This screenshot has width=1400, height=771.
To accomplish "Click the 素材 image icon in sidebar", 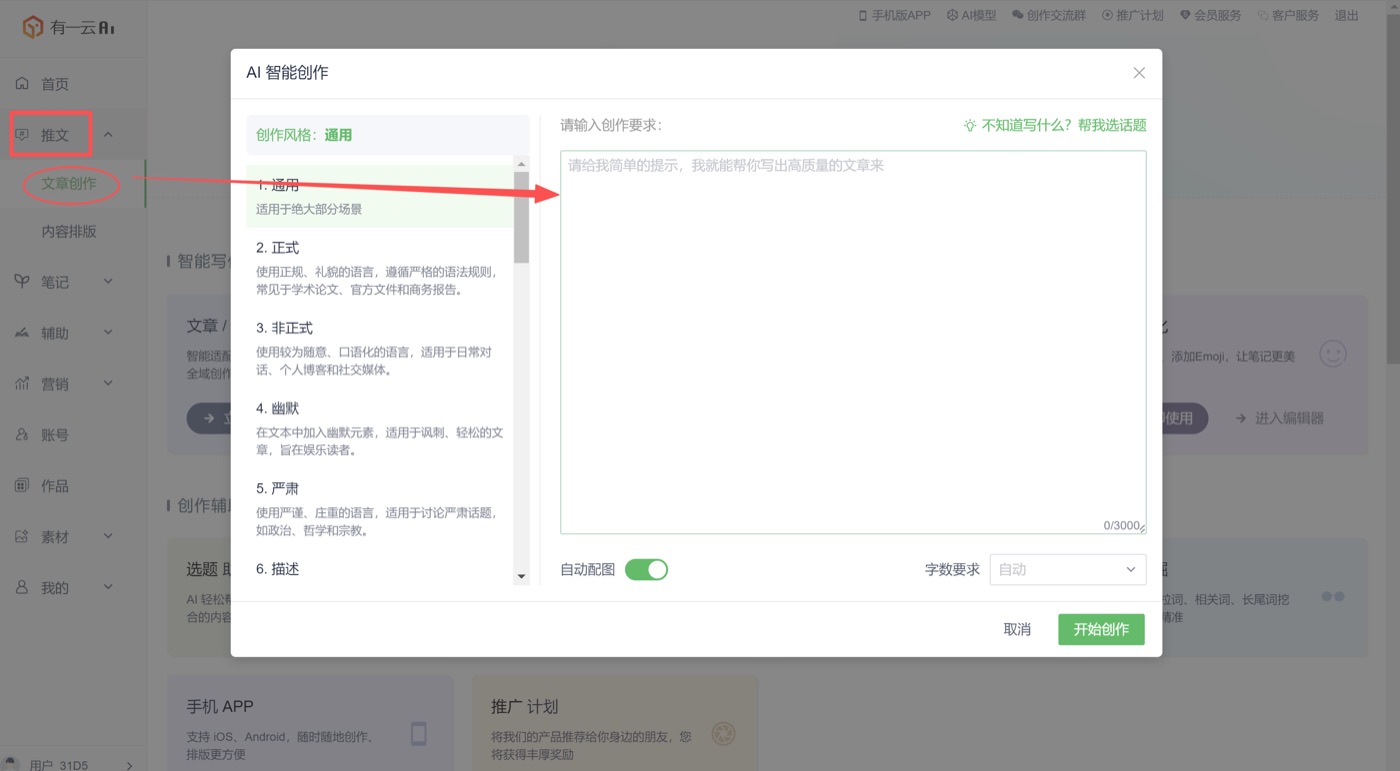I will [x=22, y=537].
